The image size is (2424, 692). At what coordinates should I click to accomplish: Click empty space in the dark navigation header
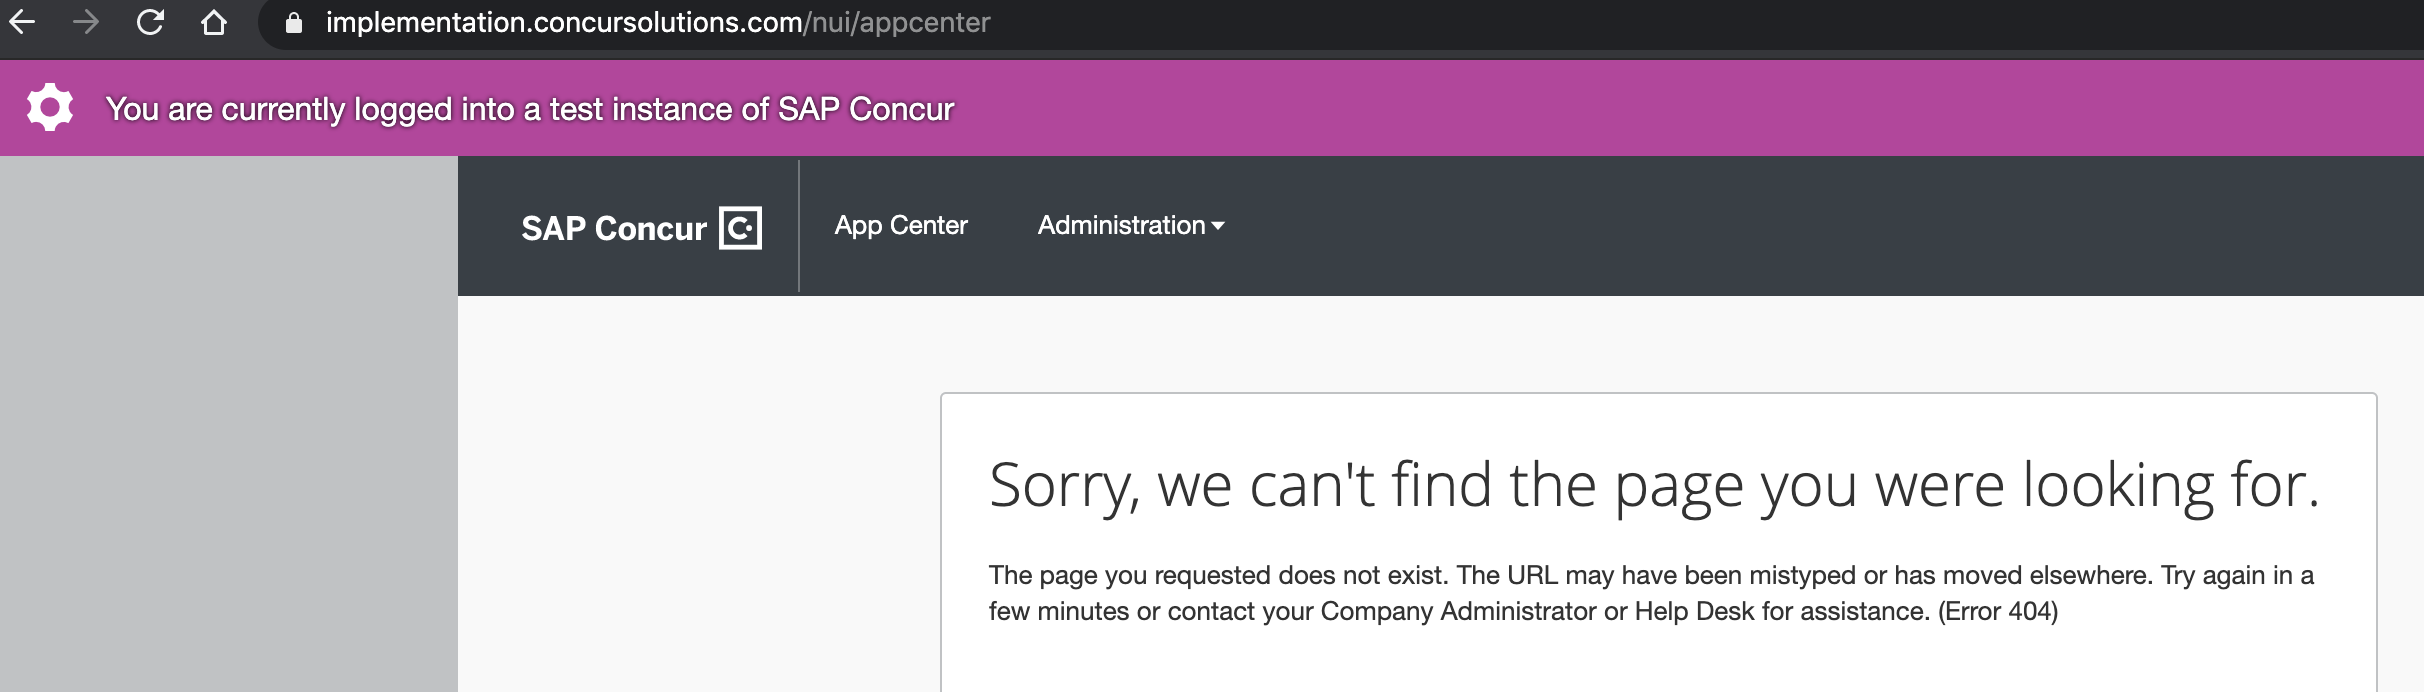pyautogui.click(x=1800, y=226)
